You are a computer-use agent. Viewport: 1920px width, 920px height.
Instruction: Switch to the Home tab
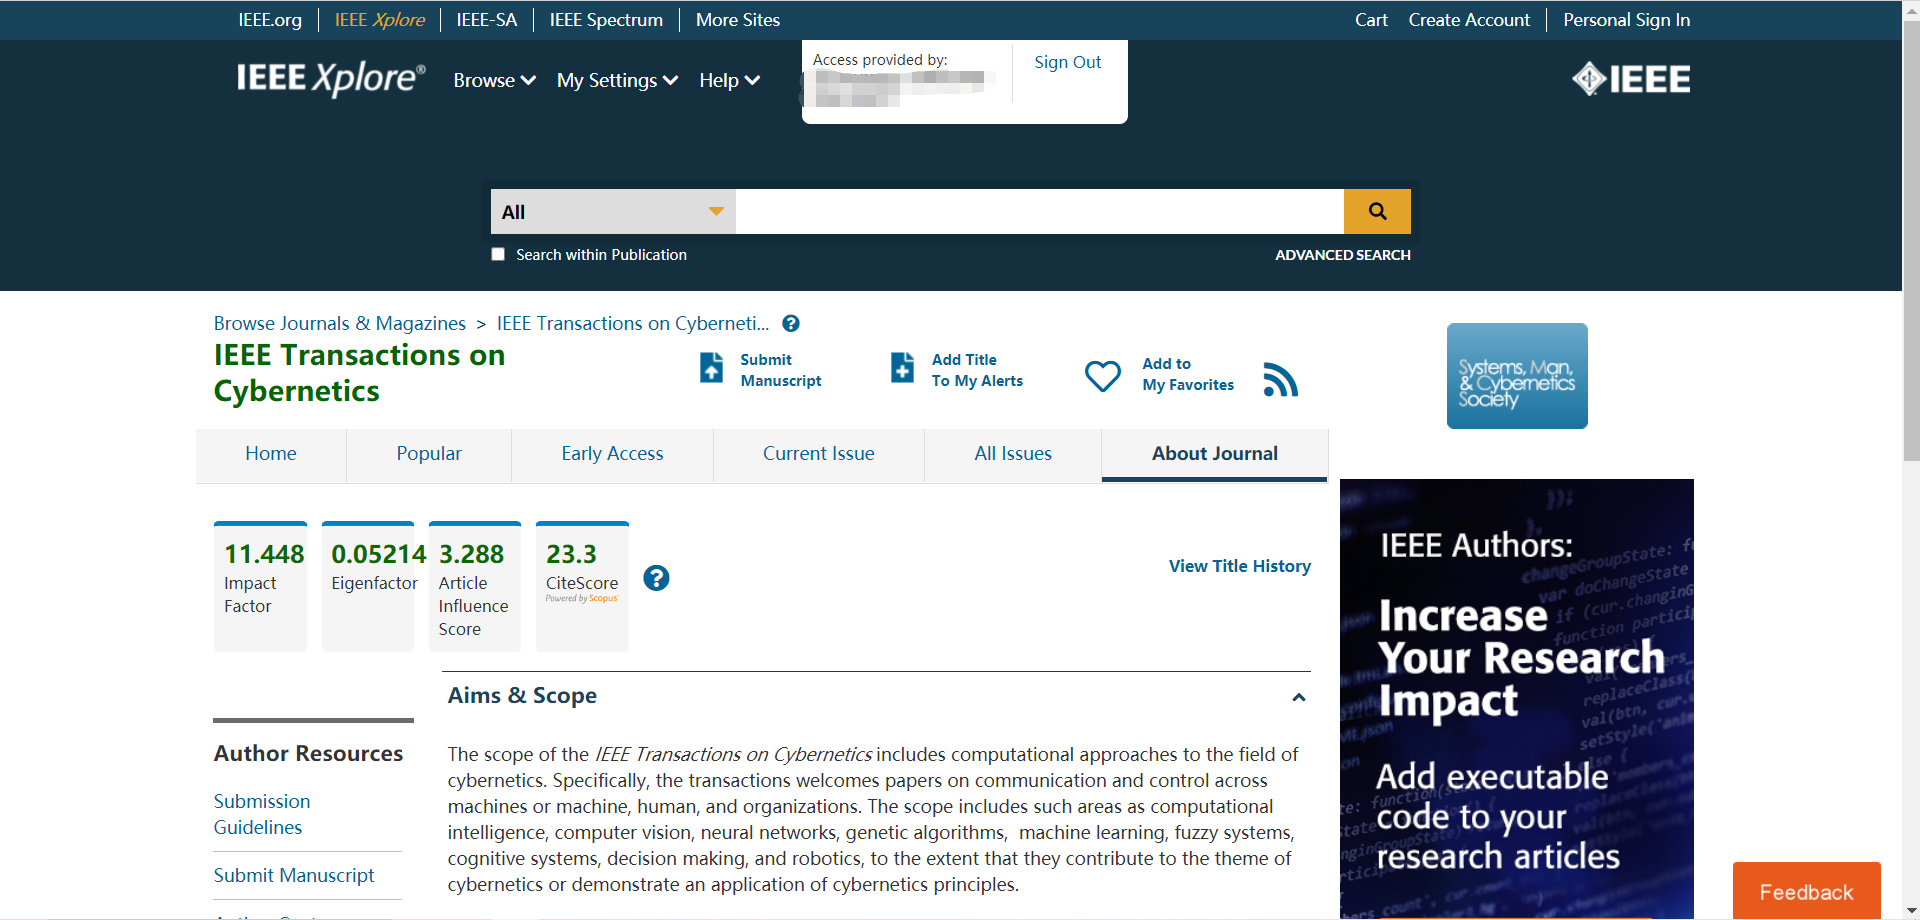point(271,453)
